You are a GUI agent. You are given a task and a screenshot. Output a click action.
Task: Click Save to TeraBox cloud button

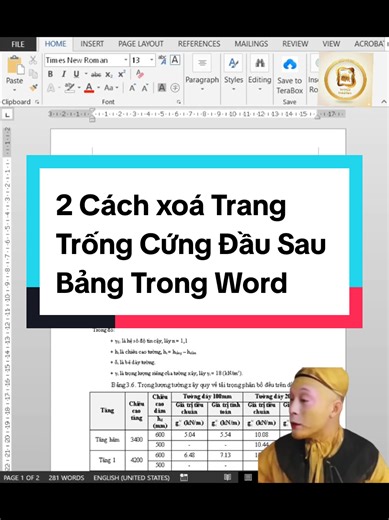coord(290,76)
